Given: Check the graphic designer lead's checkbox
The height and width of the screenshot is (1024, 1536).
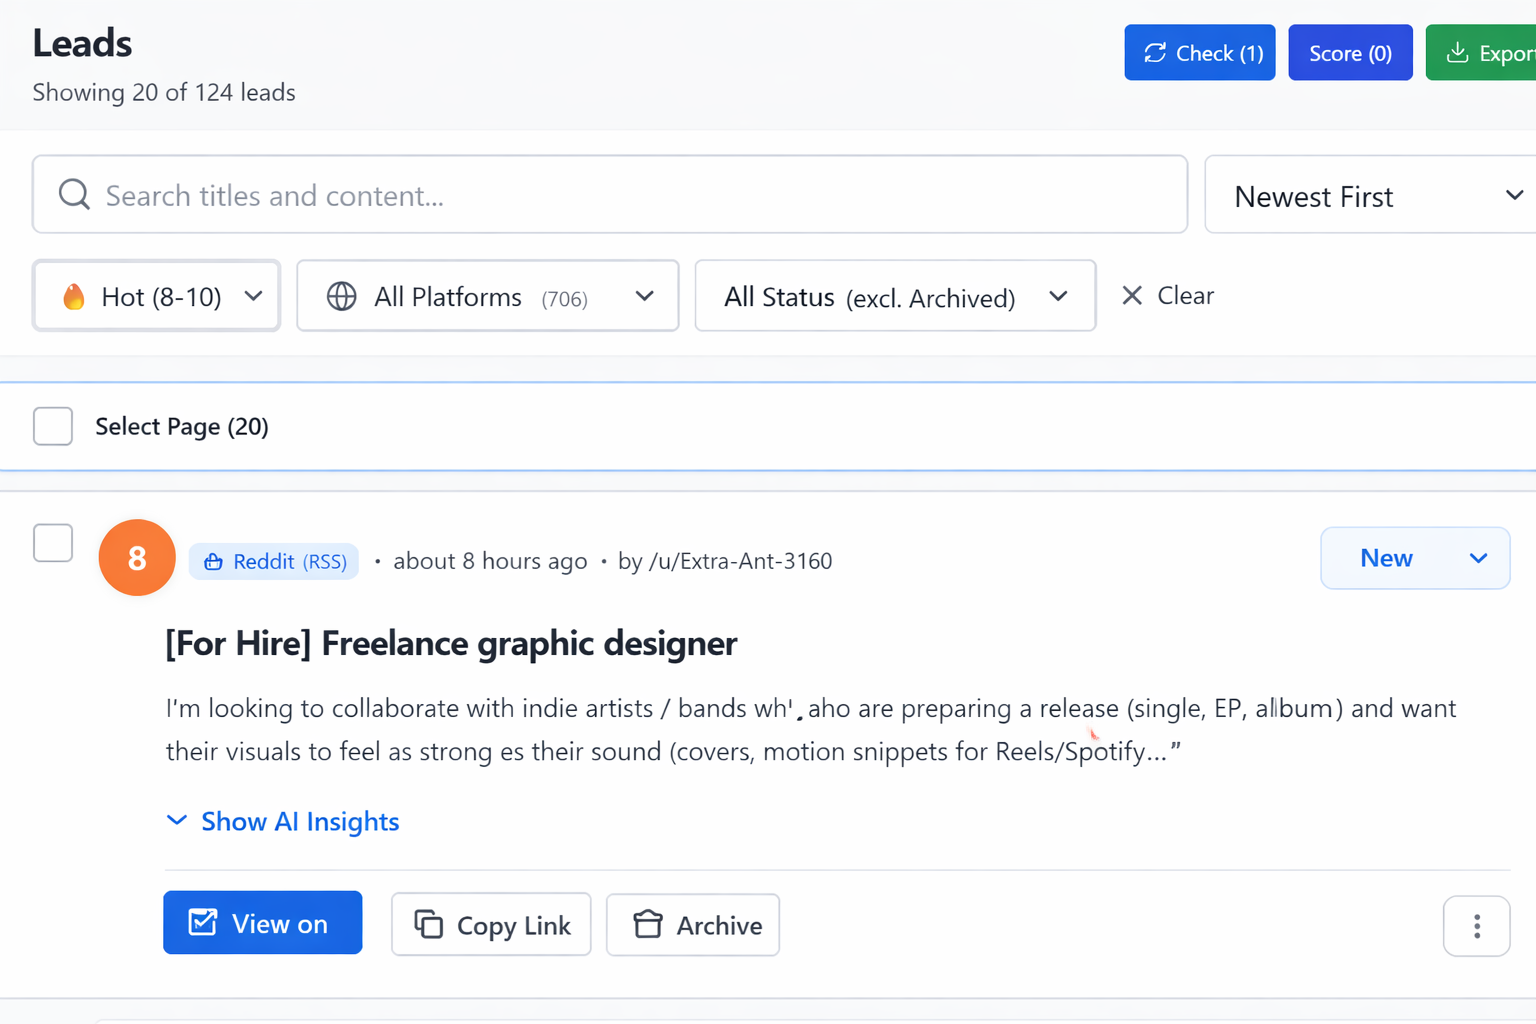Looking at the screenshot, I should [52, 543].
